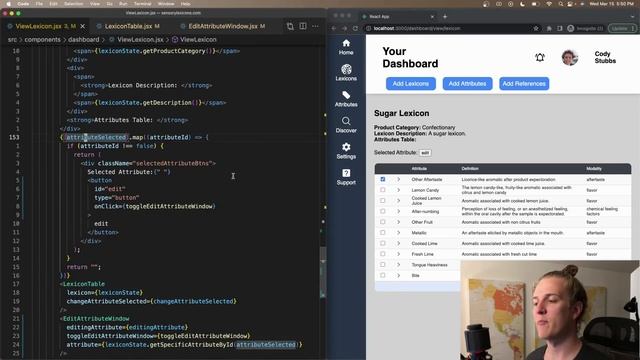
Task: Expand the After-numbing row
Action: pyautogui.click(x=398, y=211)
